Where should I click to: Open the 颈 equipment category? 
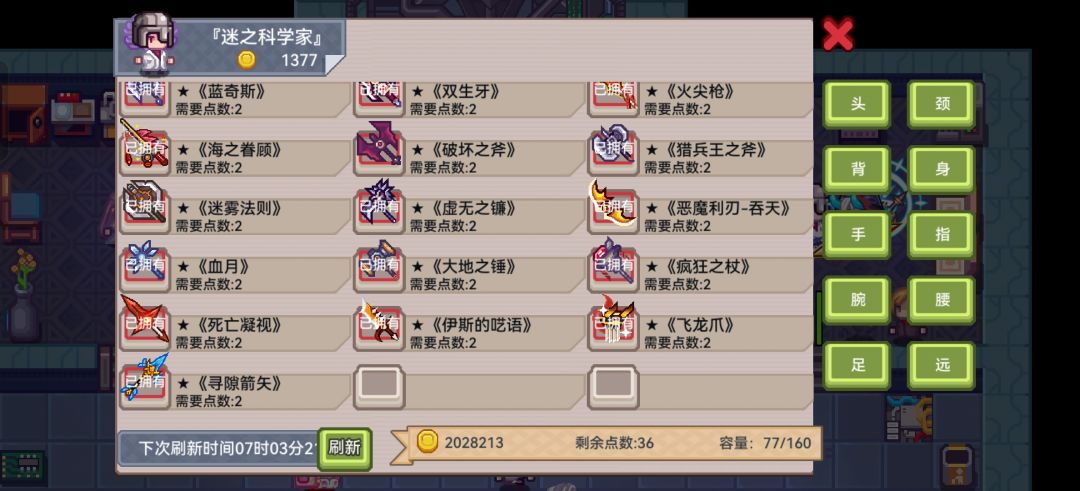tap(942, 105)
